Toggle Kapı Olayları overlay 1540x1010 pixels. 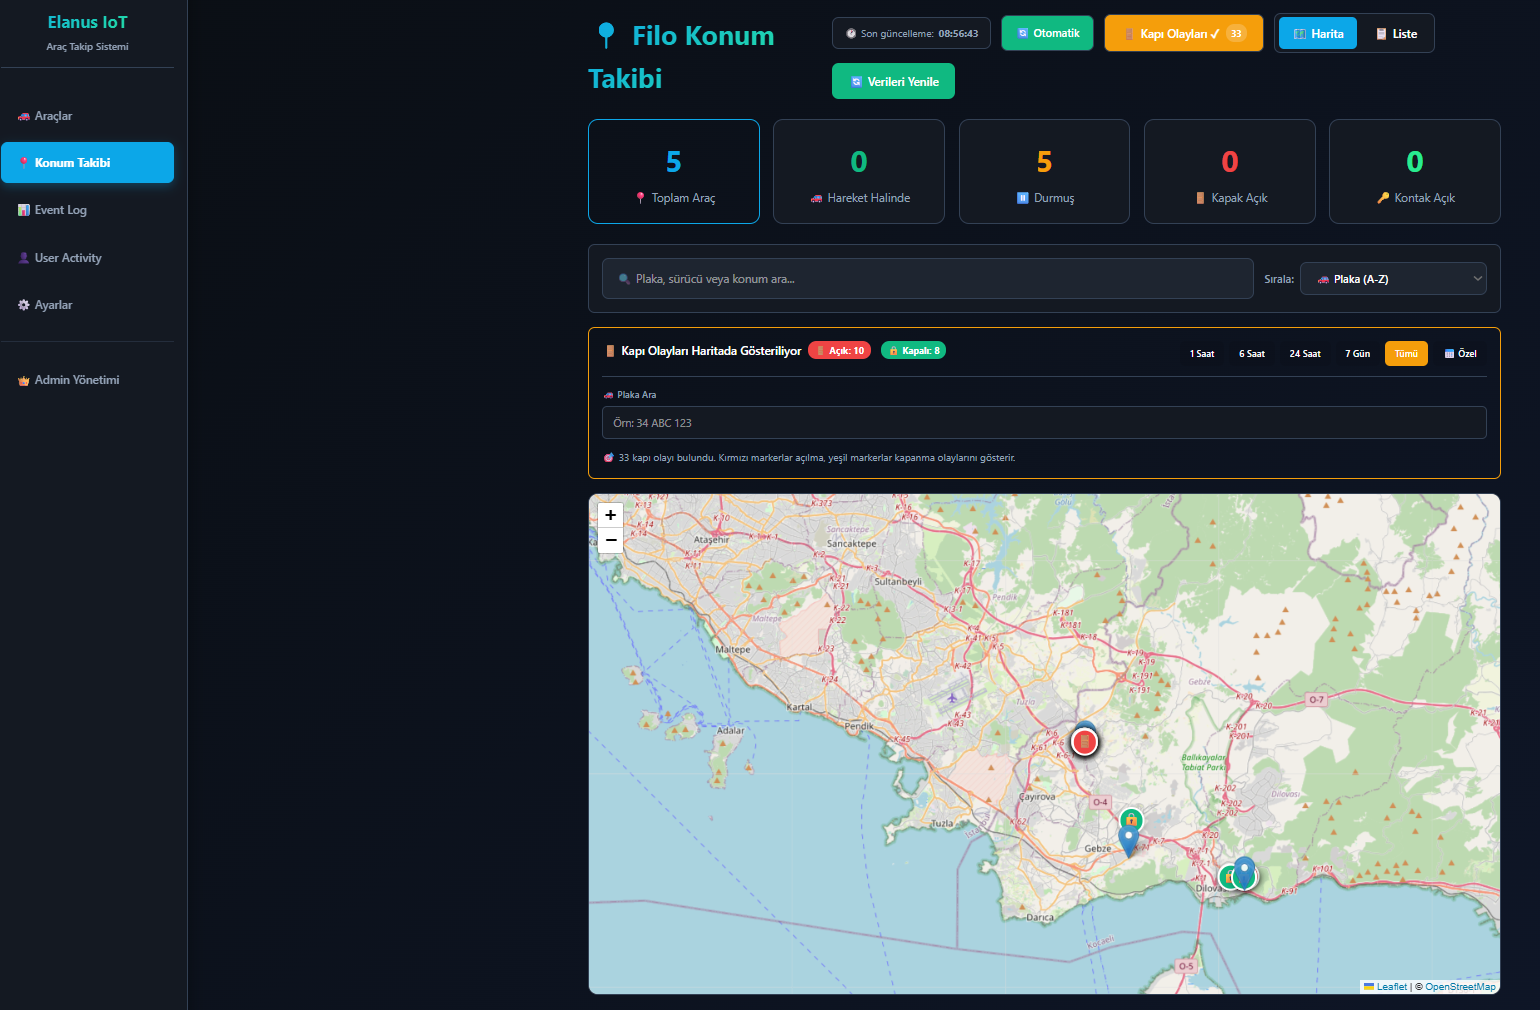pos(1183,32)
